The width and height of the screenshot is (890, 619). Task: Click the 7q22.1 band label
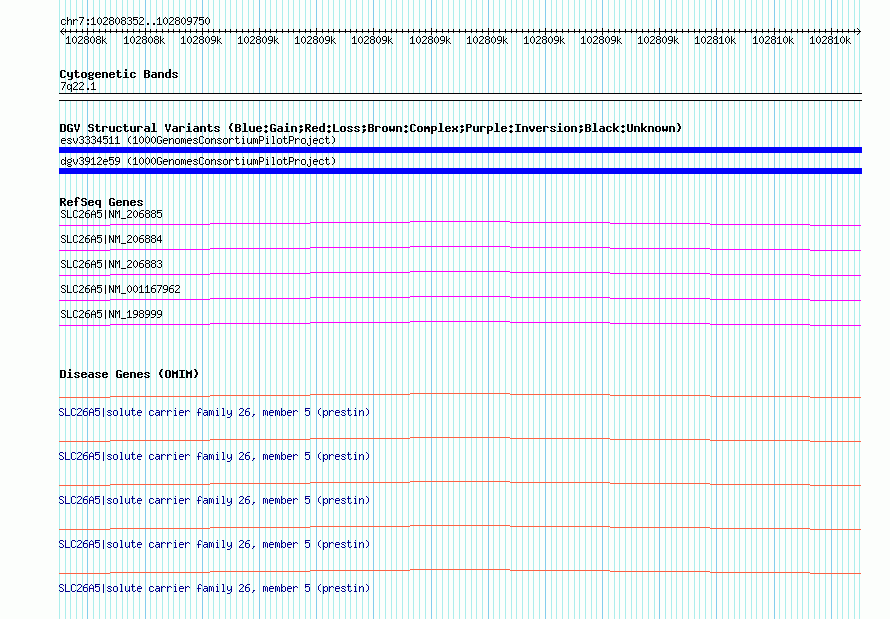(x=78, y=86)
